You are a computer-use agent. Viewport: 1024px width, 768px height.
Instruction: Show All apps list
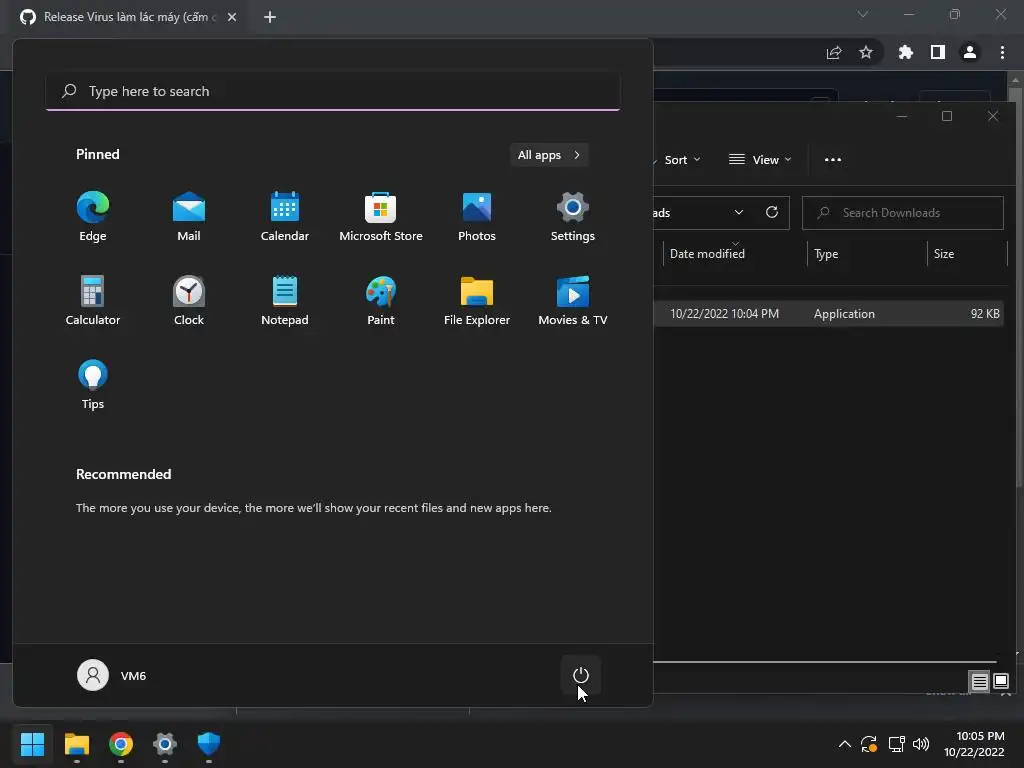(x=549, y=155)
